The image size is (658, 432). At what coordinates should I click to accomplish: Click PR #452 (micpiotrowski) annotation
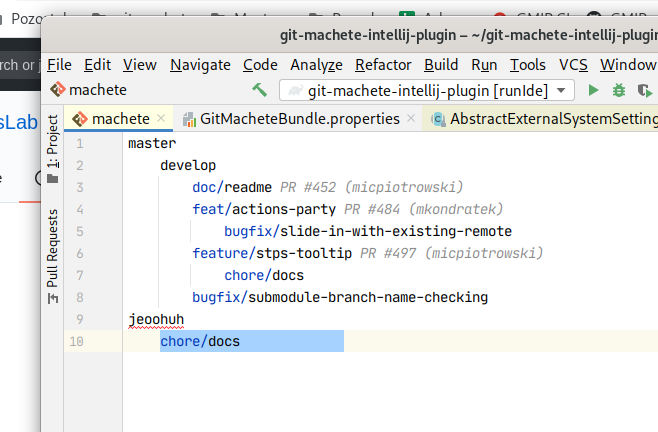point(372,187)
